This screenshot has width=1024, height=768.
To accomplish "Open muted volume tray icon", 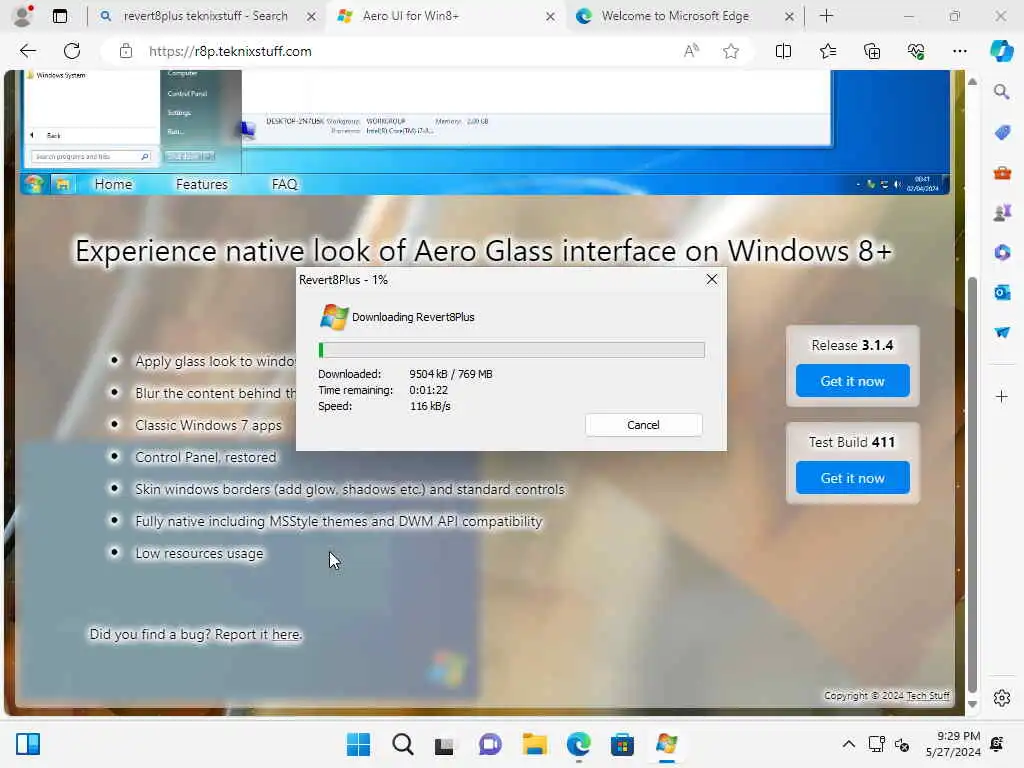I will click(902, 744).
